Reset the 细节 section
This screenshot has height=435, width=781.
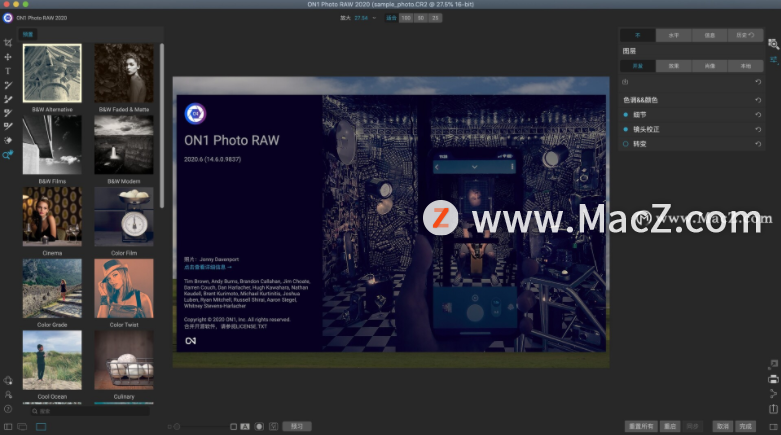(758, 115)
